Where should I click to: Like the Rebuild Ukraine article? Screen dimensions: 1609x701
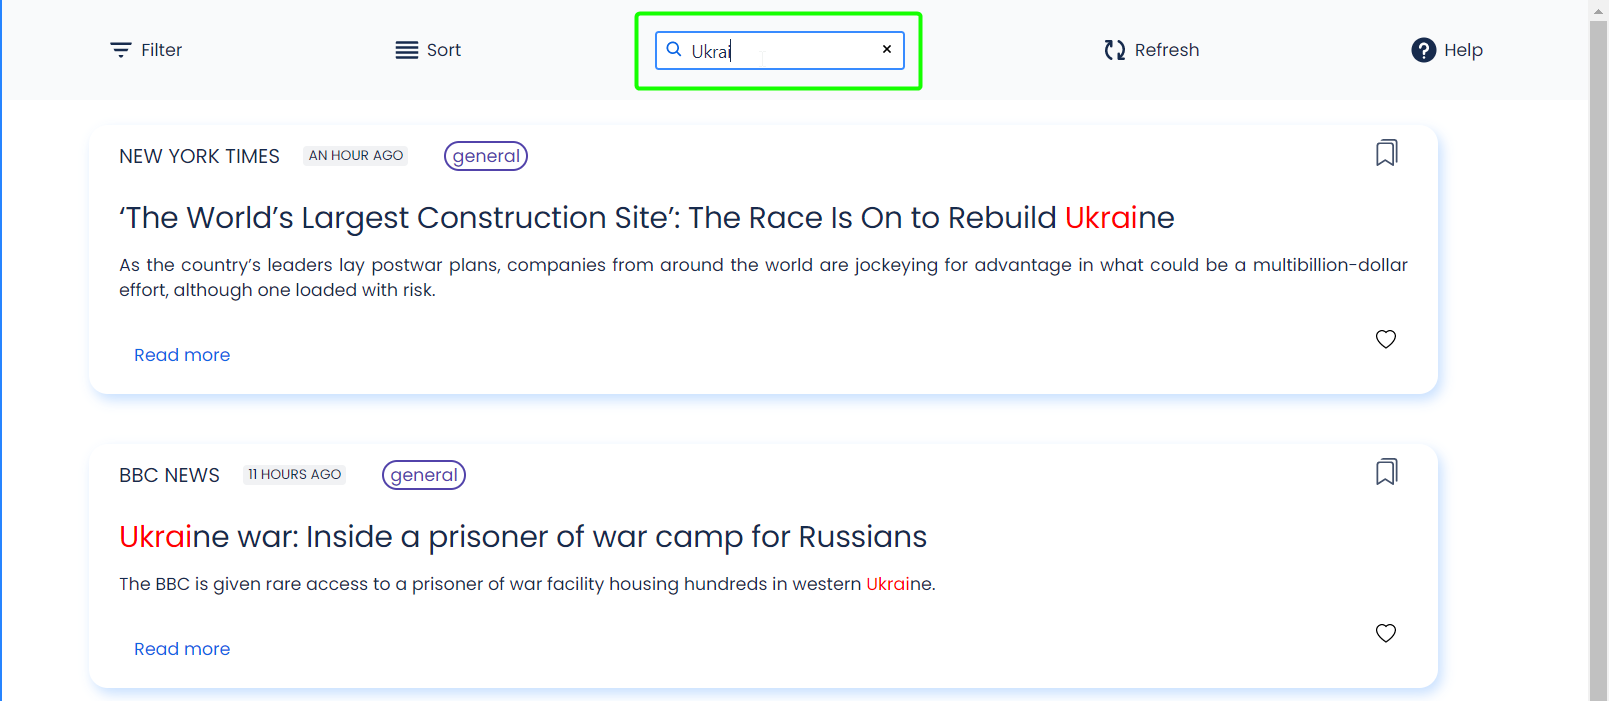click(x=1386, y=339)
